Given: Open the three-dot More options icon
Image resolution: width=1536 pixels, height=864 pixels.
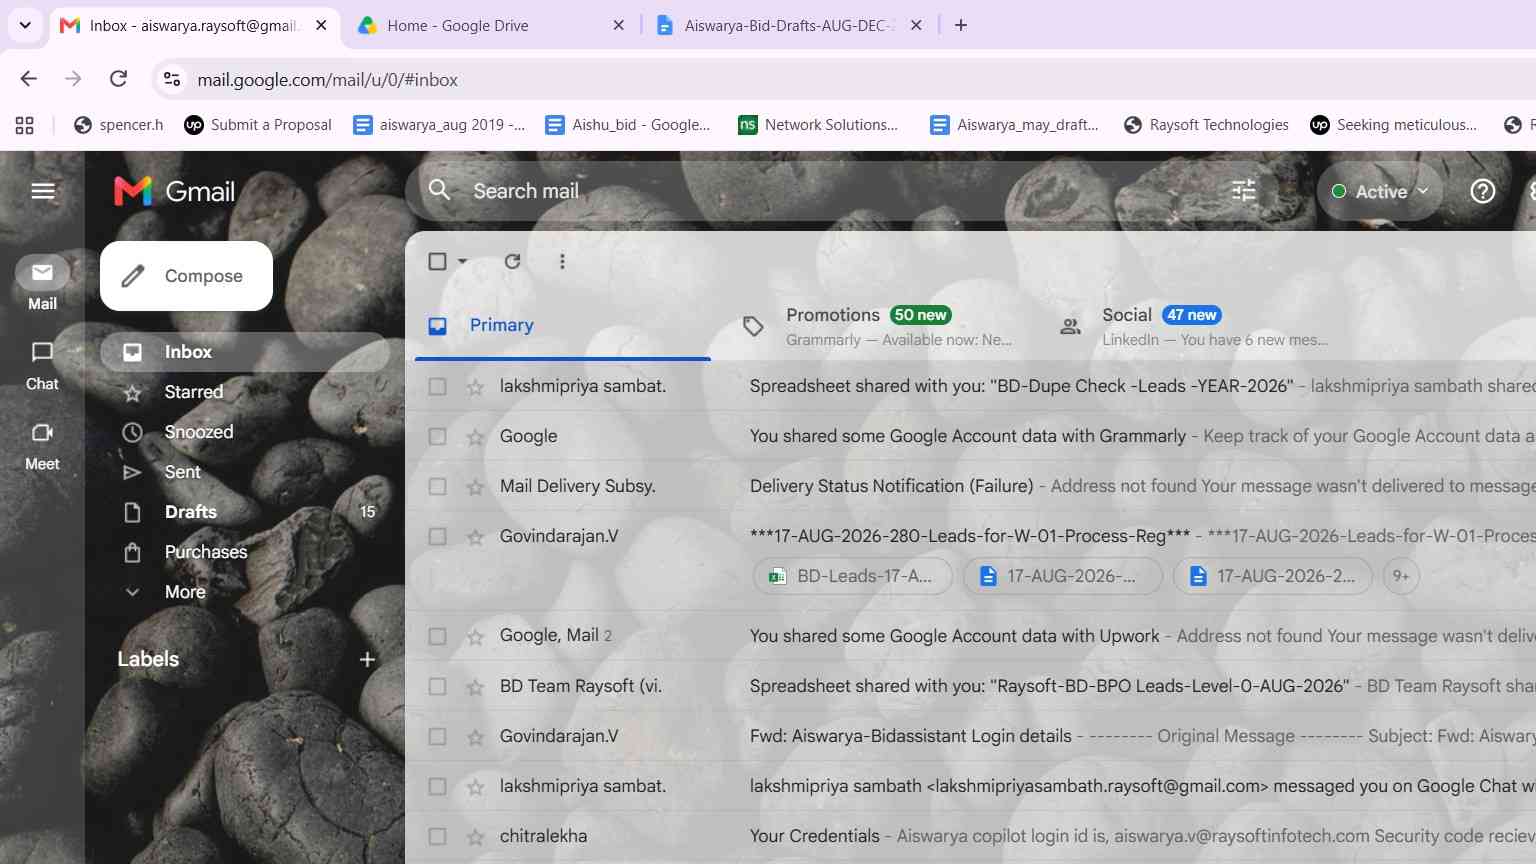Looking at the screenshot, I should (x=562, y=261).
